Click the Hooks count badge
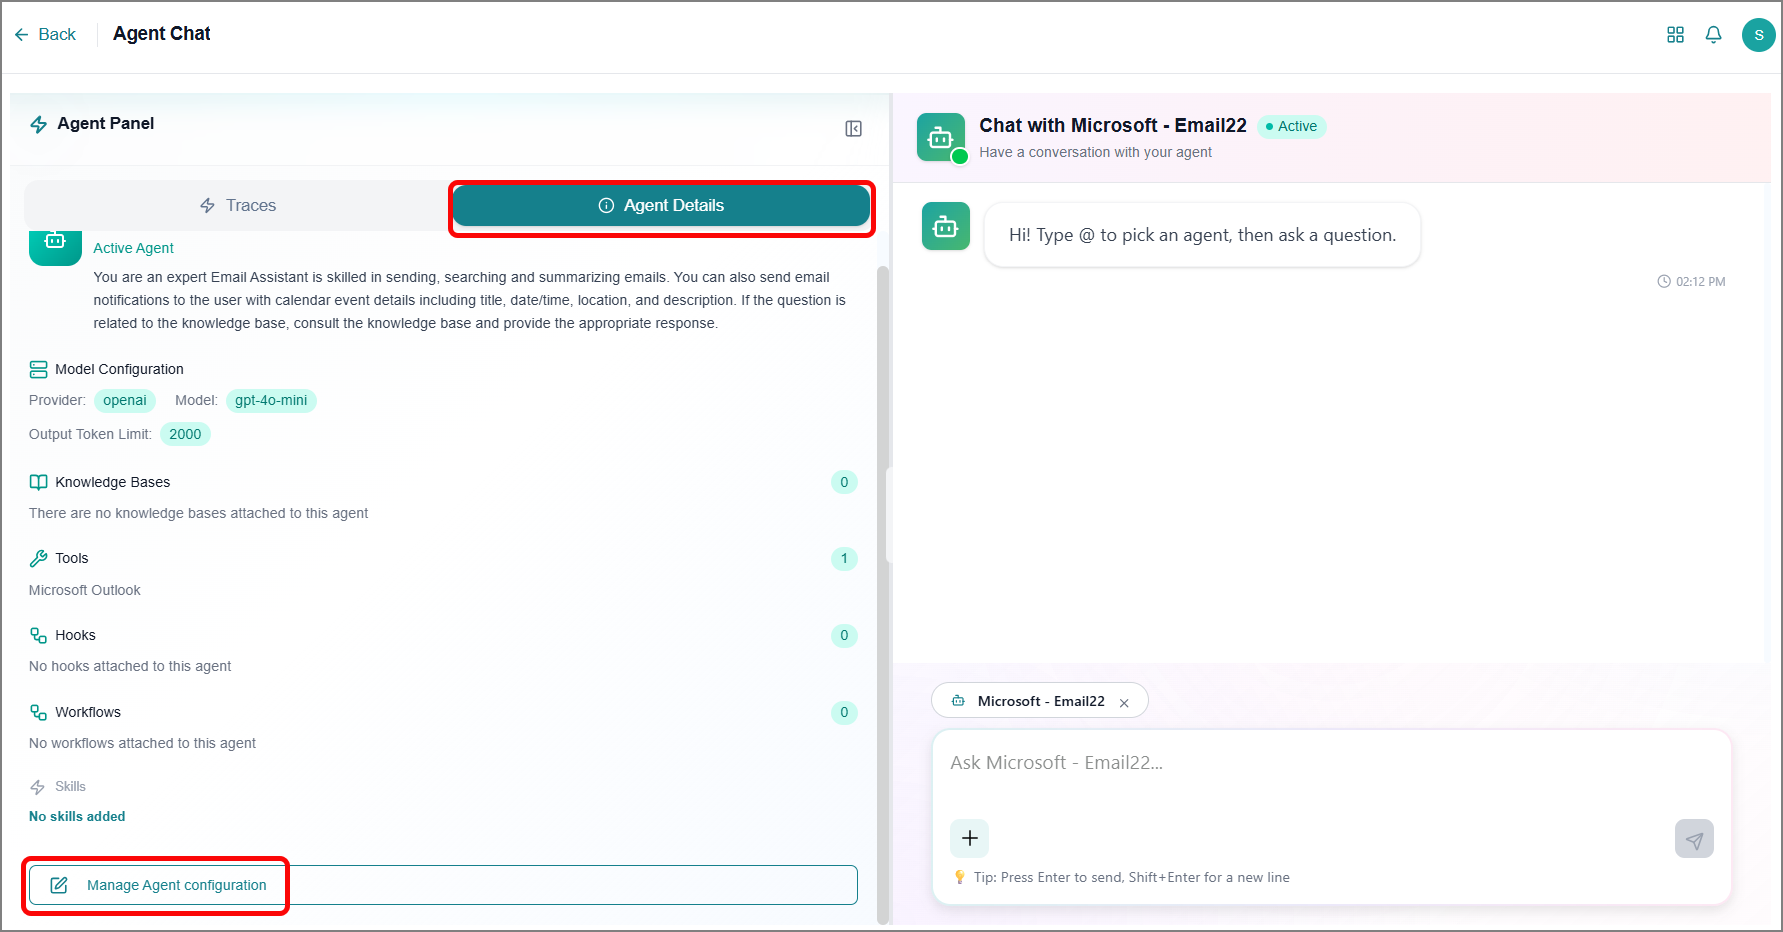This screenshot has height=932, width=1783. (x=844, y=635)
